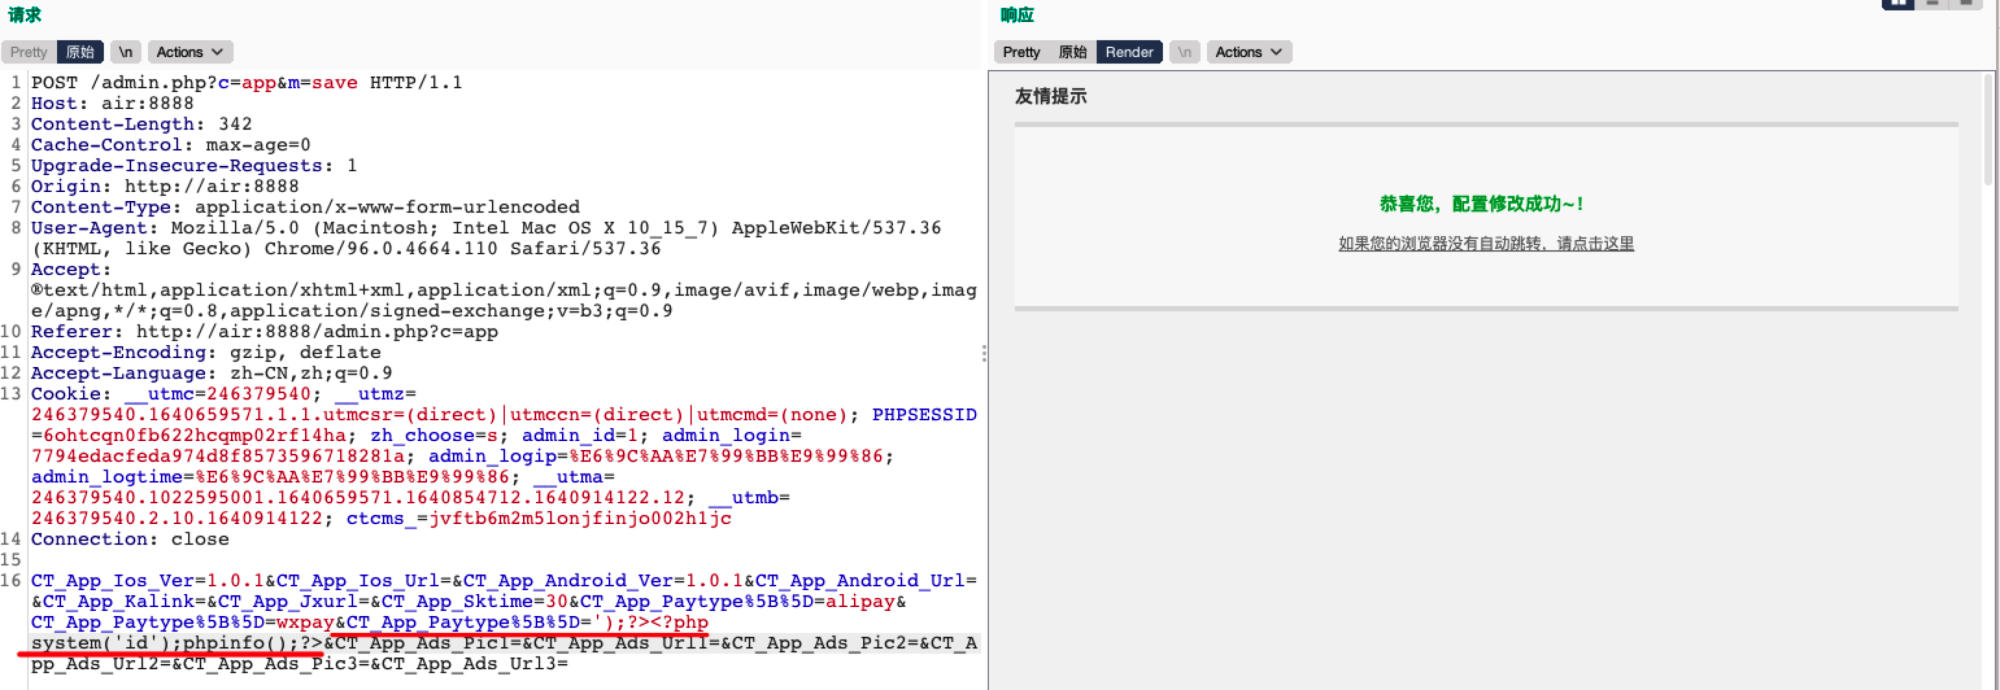Image resolution: width=2000 pixels, height=690 pixels.
Task: Click the User-Agent header line
Action: click(x=486, y=238)
